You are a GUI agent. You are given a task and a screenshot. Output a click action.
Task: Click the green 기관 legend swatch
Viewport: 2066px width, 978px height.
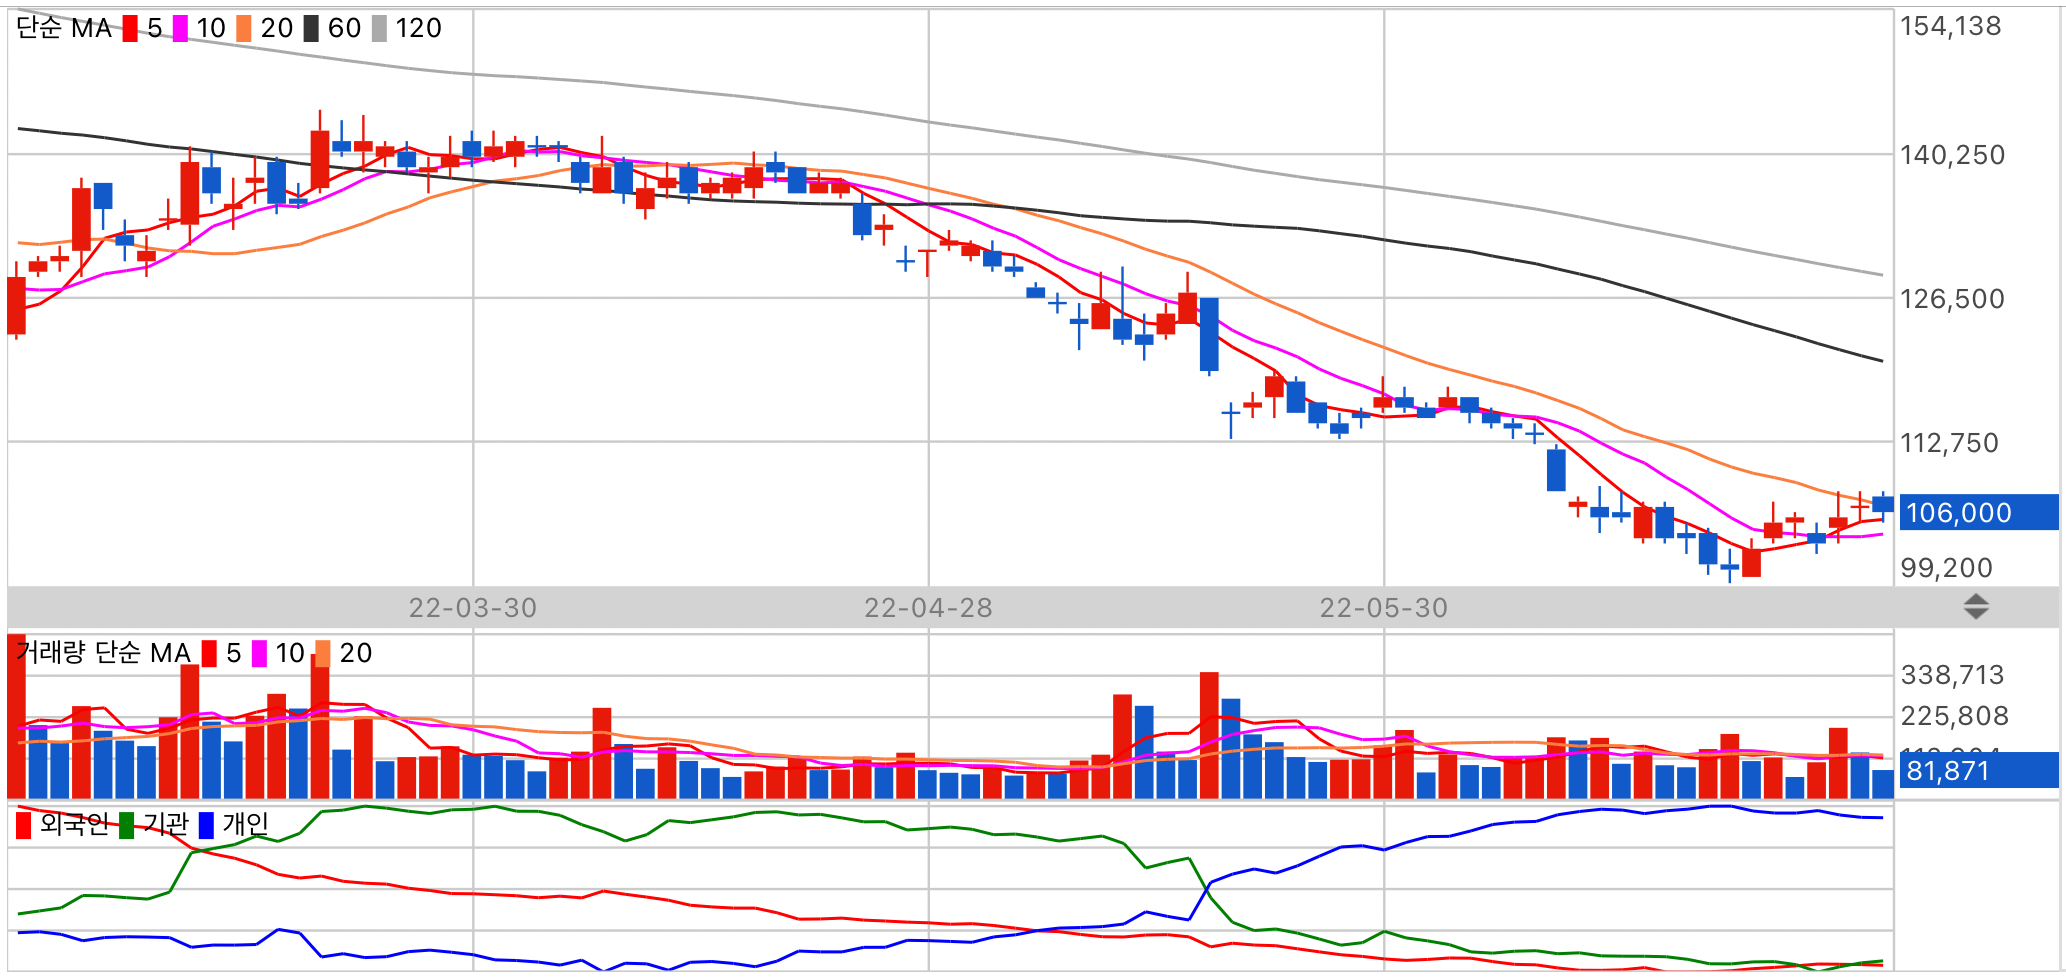coord(126,825)
